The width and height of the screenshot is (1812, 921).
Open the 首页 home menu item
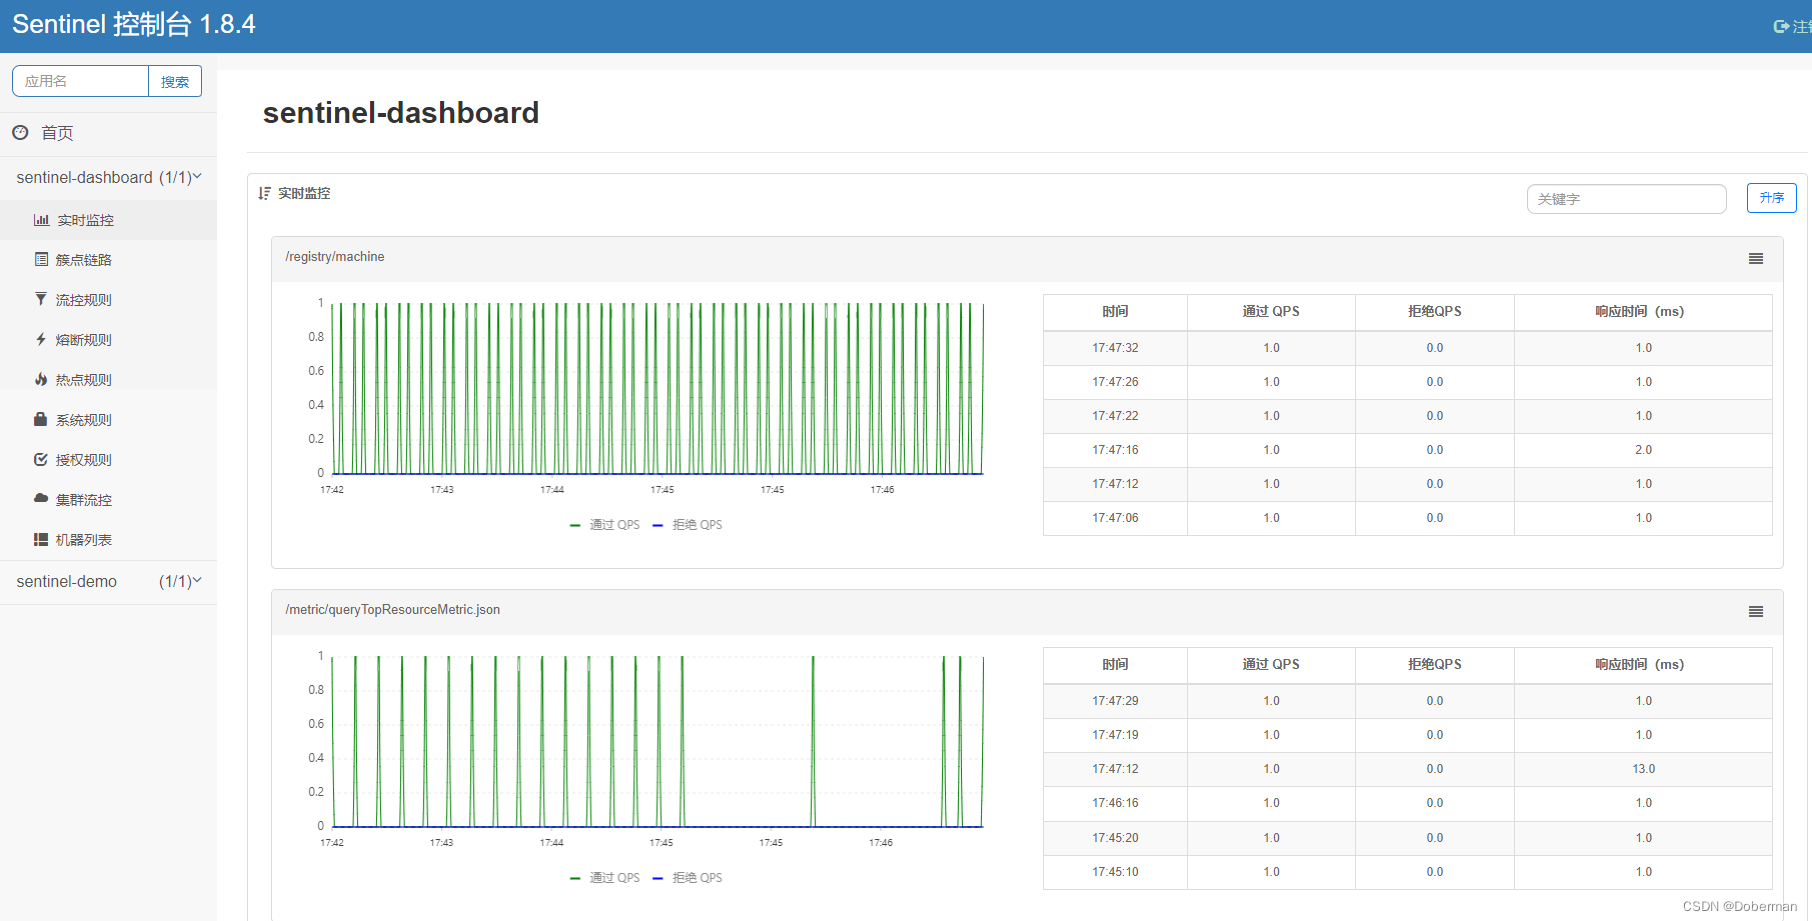point(108,133)
